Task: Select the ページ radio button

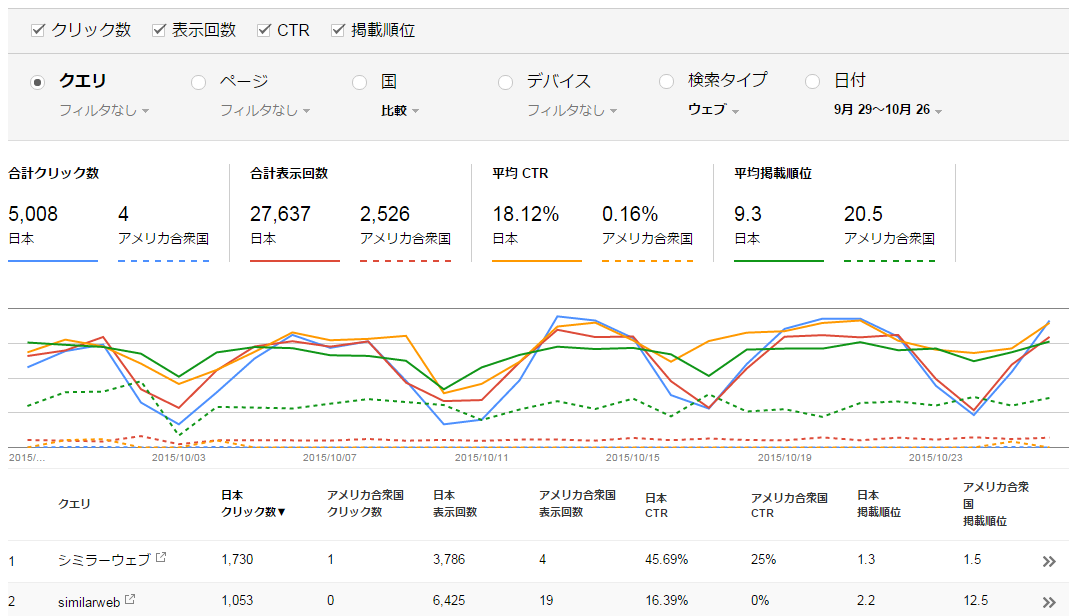Action: pos(198,82)
